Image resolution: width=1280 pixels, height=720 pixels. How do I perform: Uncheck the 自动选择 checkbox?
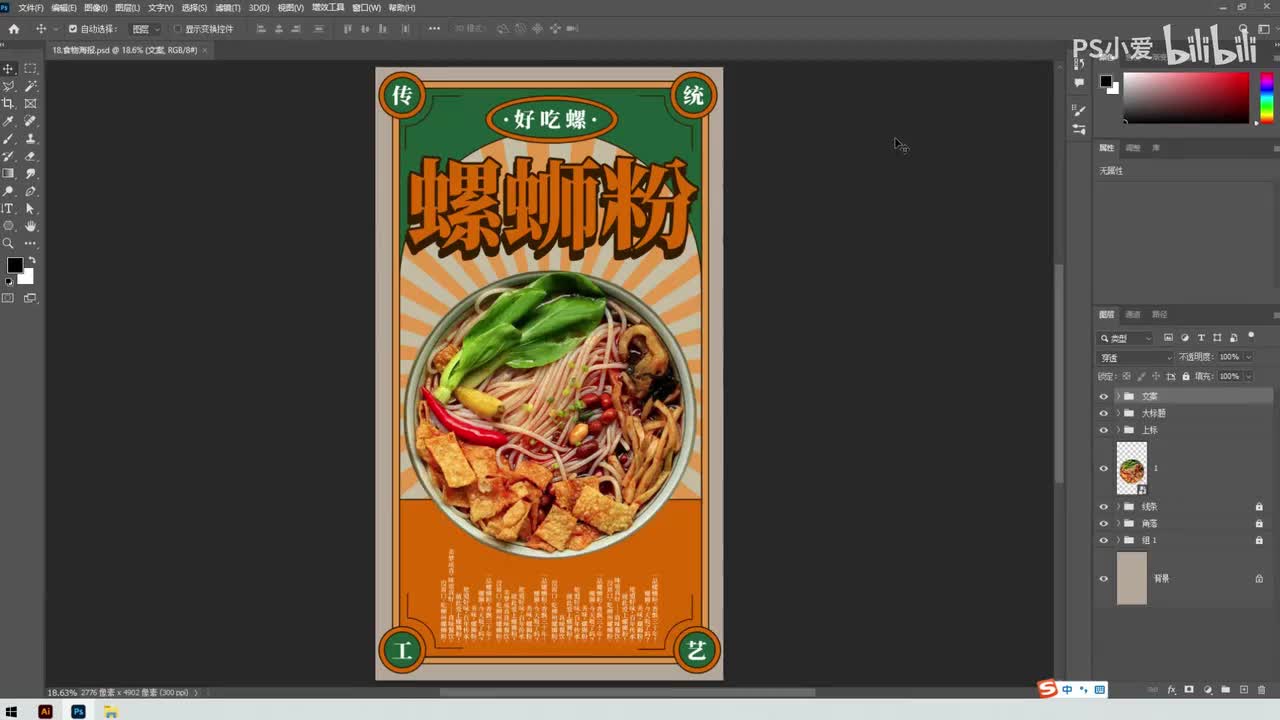coord(72,29)
